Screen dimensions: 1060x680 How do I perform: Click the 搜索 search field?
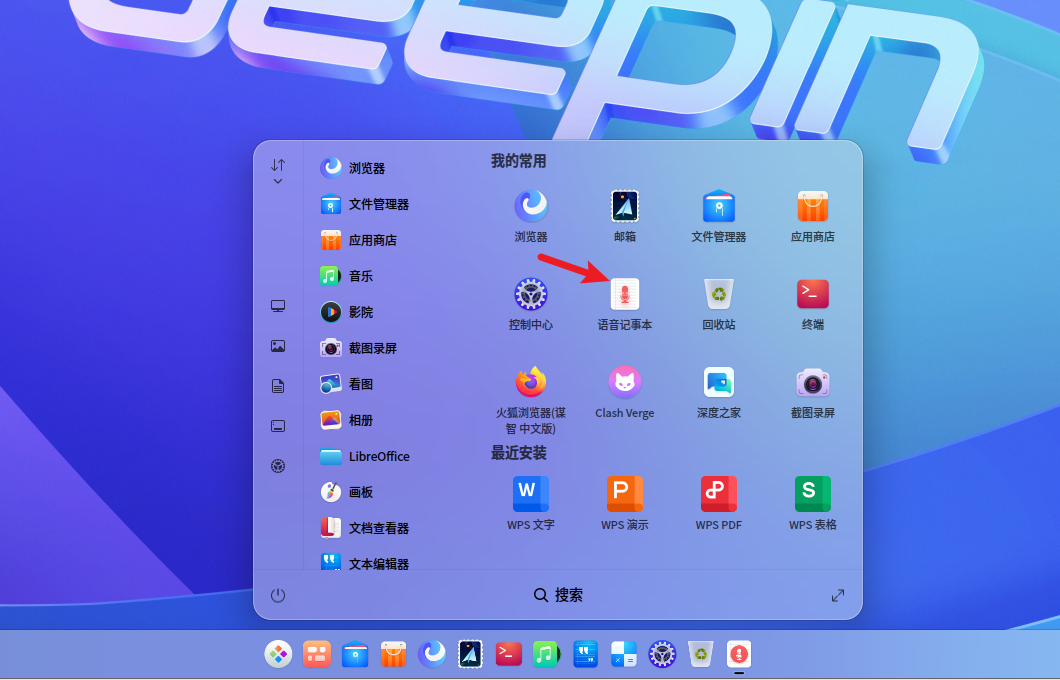(558, 595)
